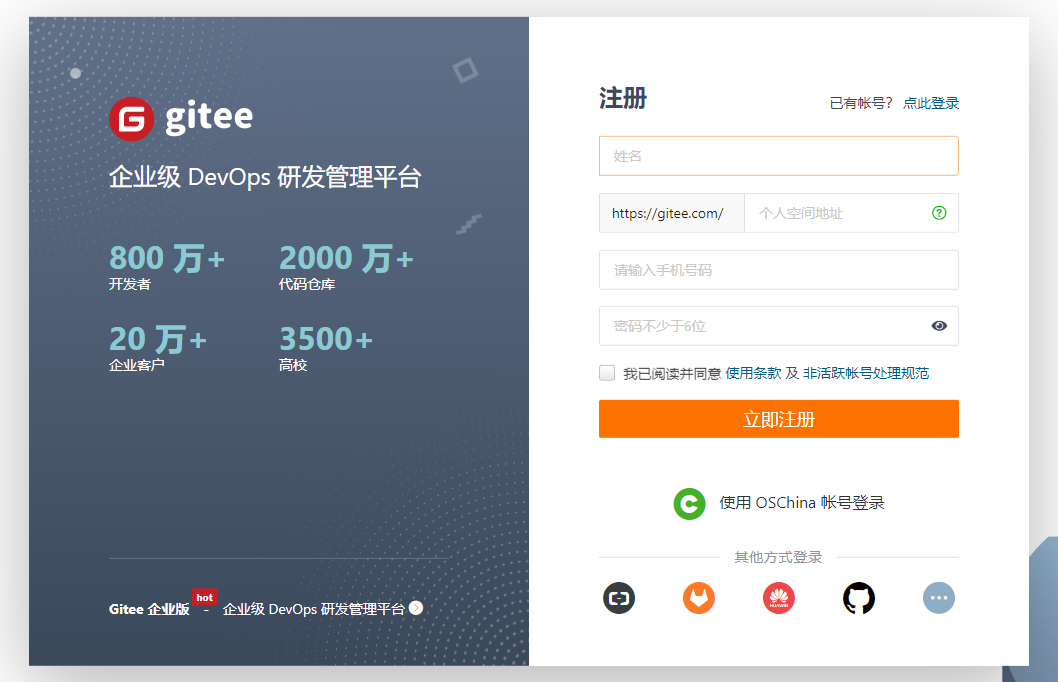Click the red hot badge
The height and width of the screenshot is (682, 1058).
[204, 597]
